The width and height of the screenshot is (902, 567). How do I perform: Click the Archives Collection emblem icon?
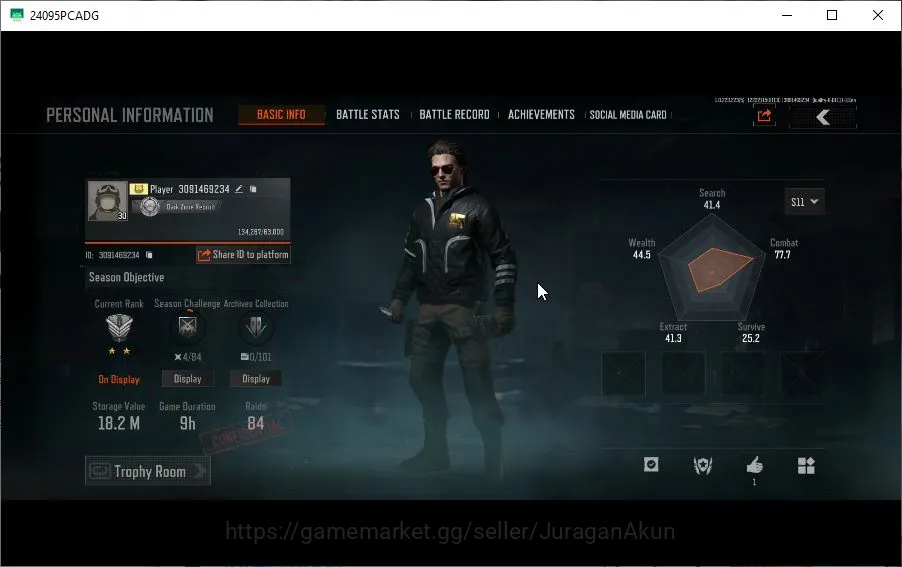(256, 327)
